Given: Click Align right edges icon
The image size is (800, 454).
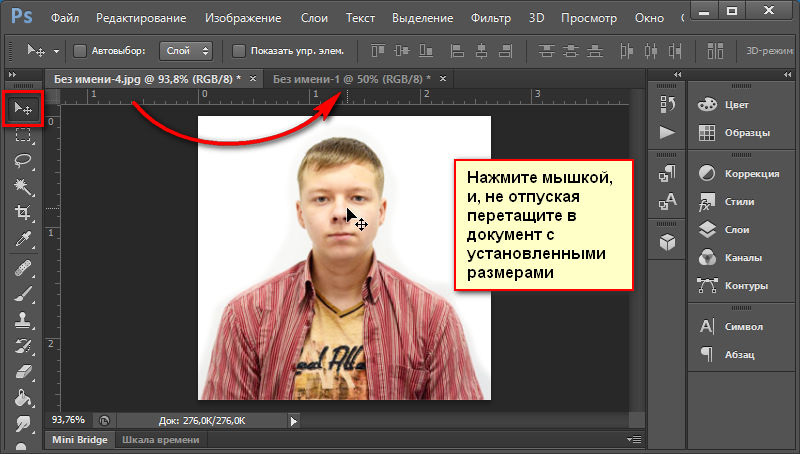Looking at the screenshot, I should pyautogui.click(x=505, y=51).
